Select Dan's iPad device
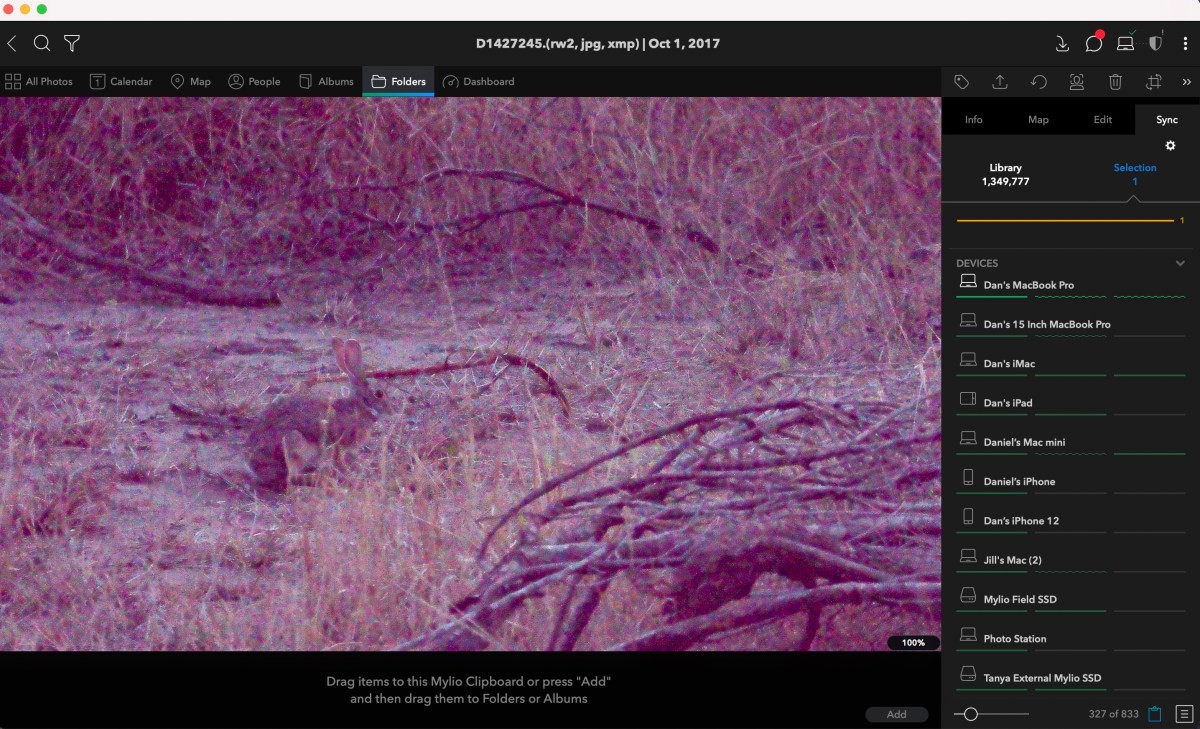 (1071, 402)
